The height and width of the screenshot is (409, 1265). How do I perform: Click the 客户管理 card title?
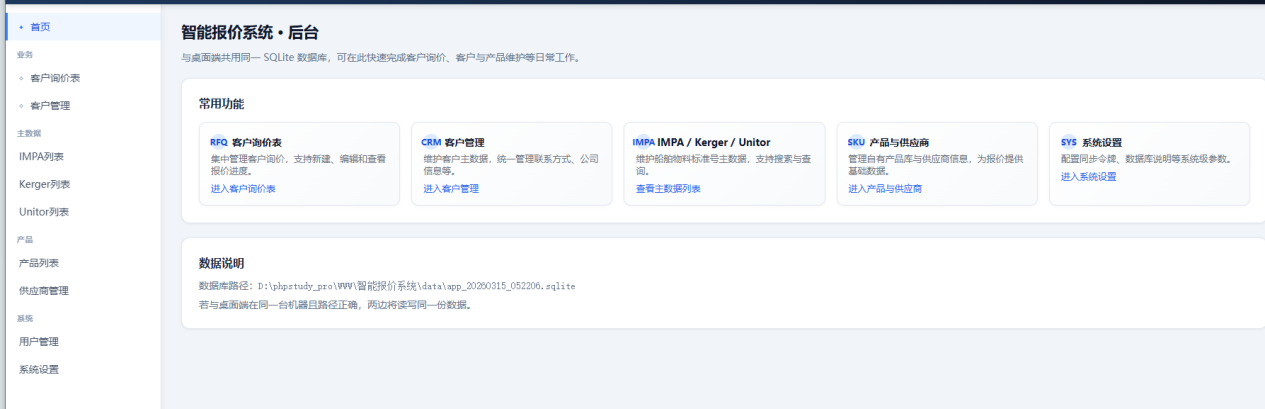click(465, 143)
